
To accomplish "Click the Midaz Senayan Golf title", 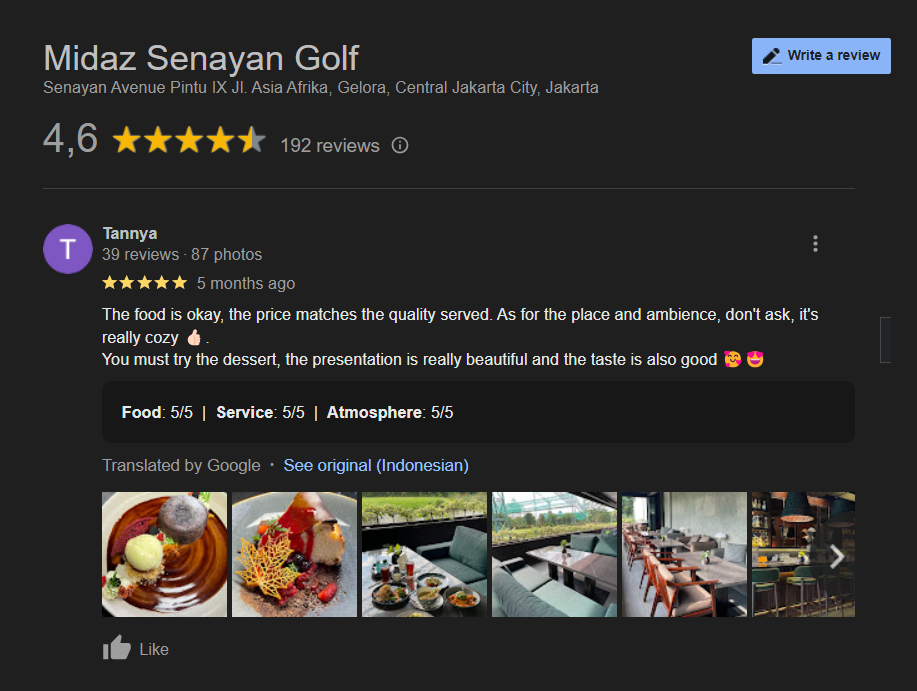I will [201, 58].
